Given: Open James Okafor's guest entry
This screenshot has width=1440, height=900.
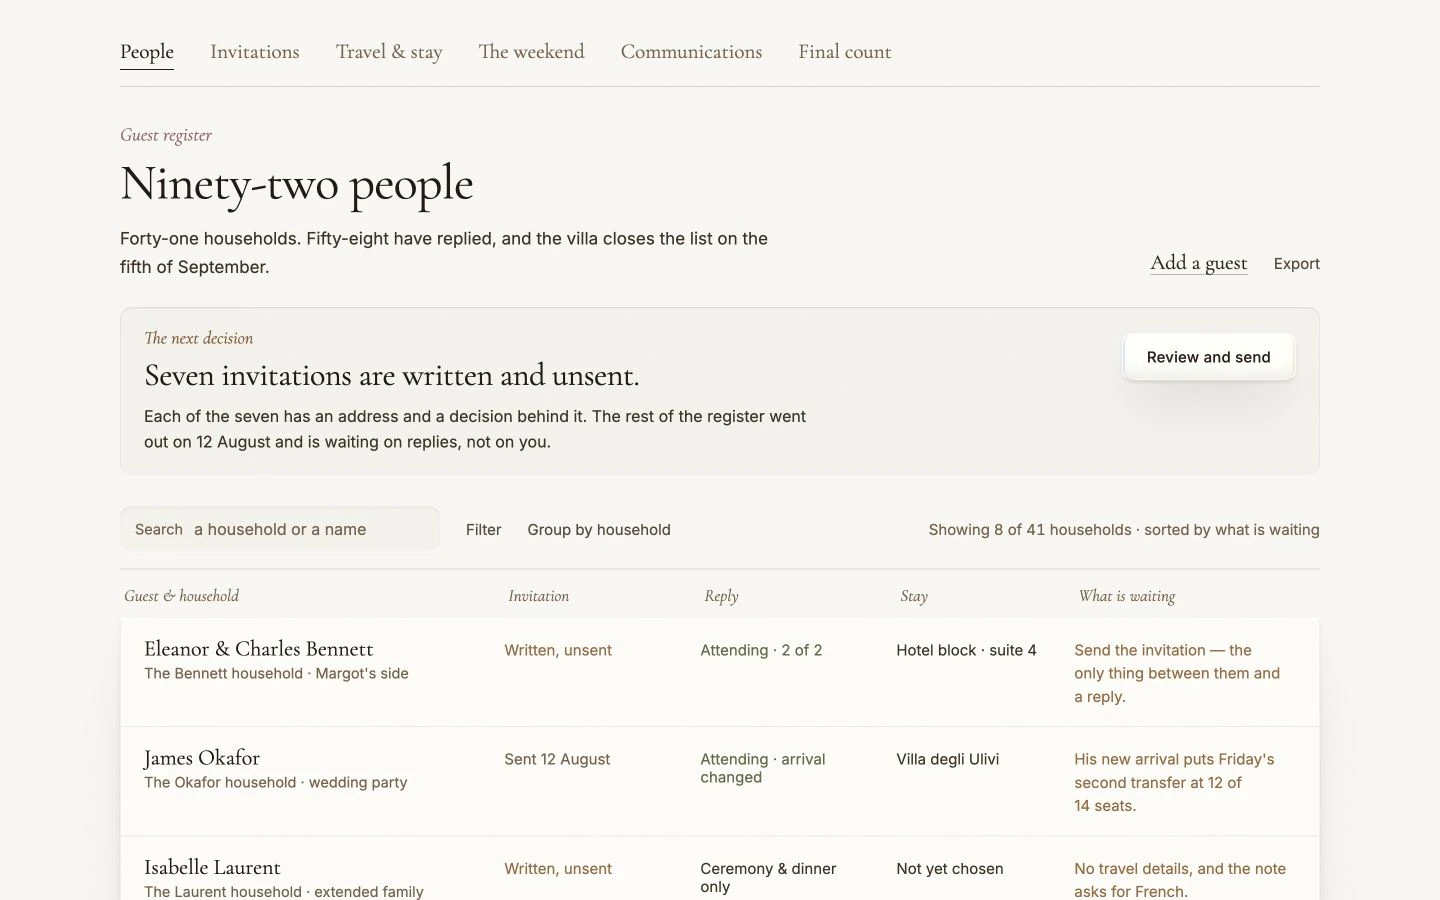Looking at the screenshot, I should 720,782.
